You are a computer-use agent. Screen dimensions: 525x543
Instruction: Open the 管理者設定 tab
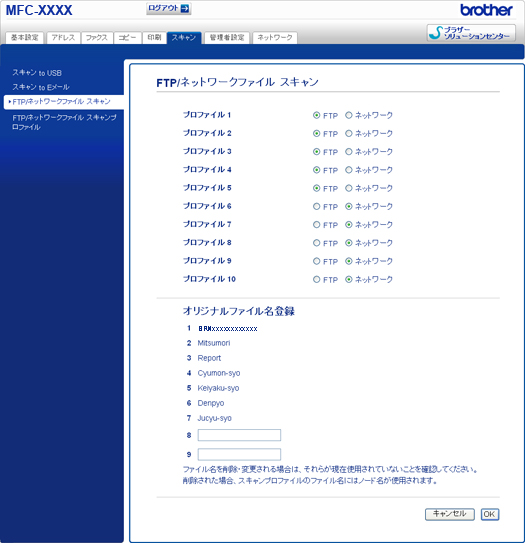click(227, 37)
